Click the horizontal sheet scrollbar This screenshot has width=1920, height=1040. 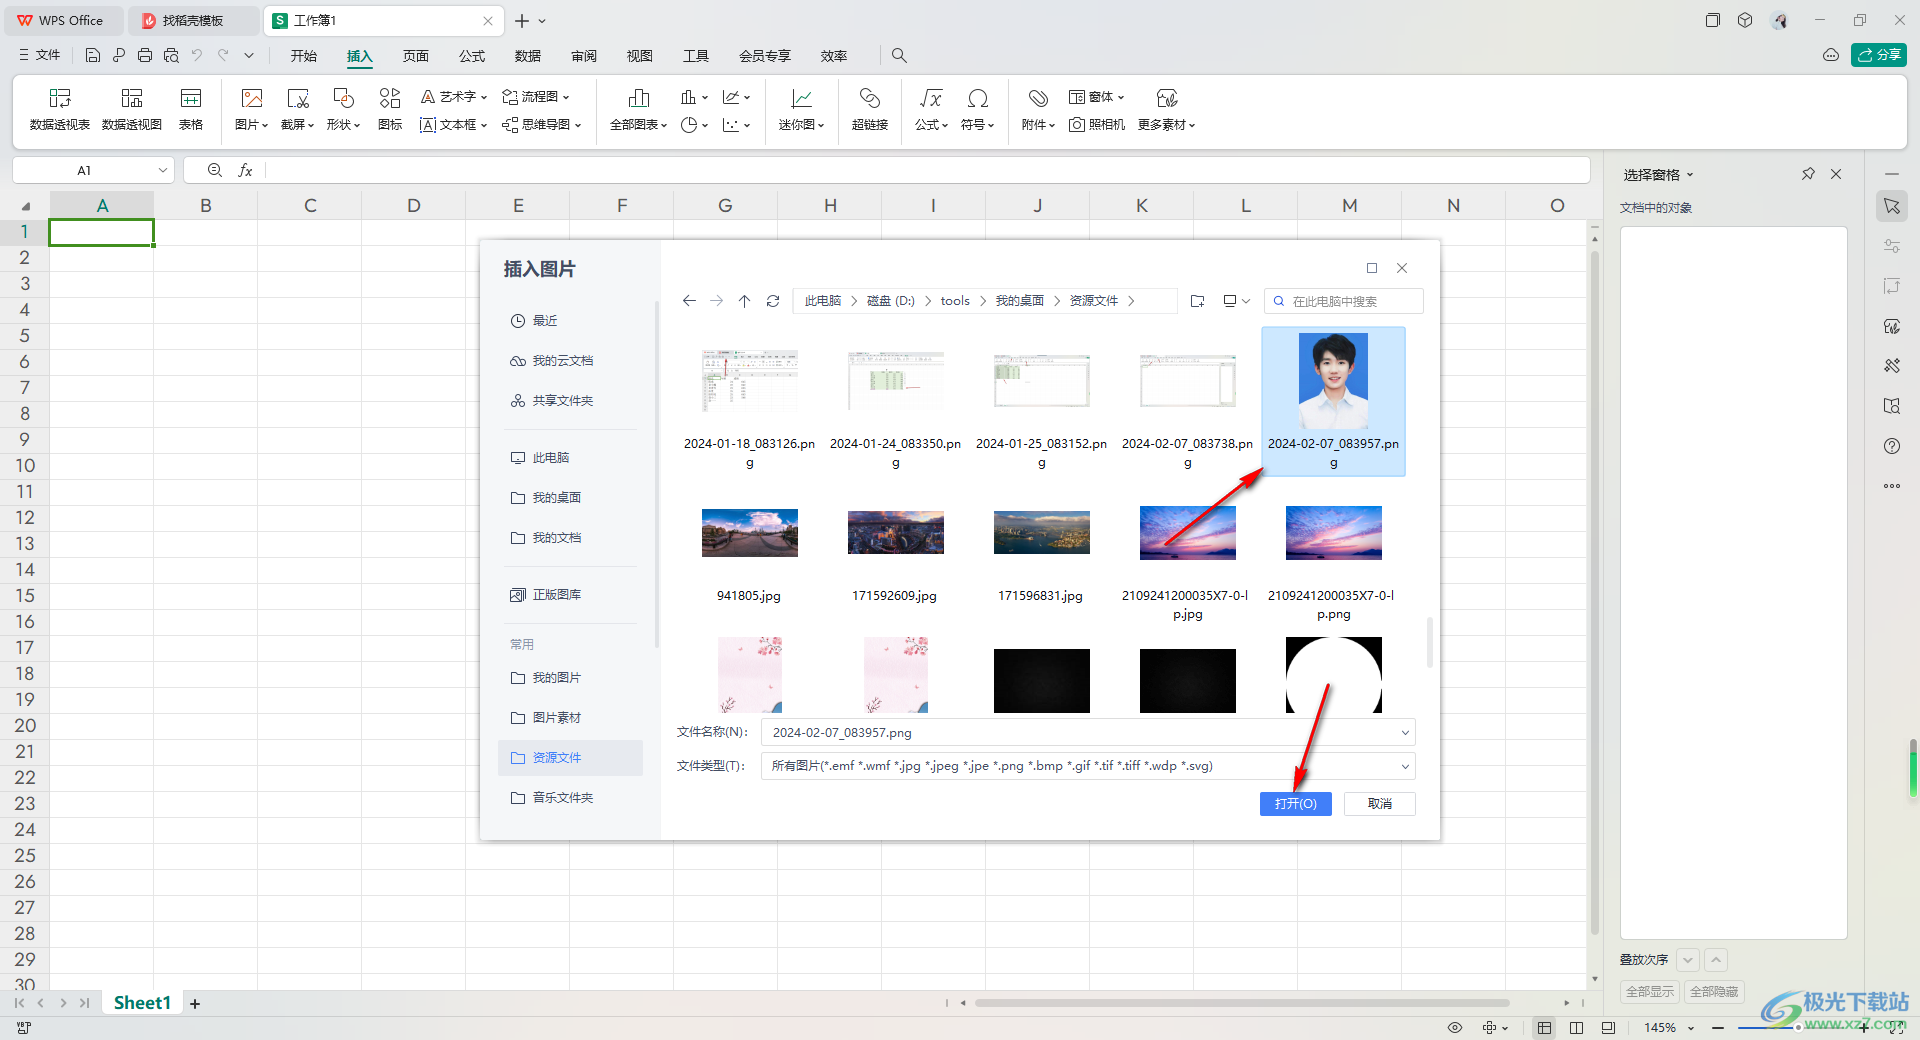(1241, 1003)
